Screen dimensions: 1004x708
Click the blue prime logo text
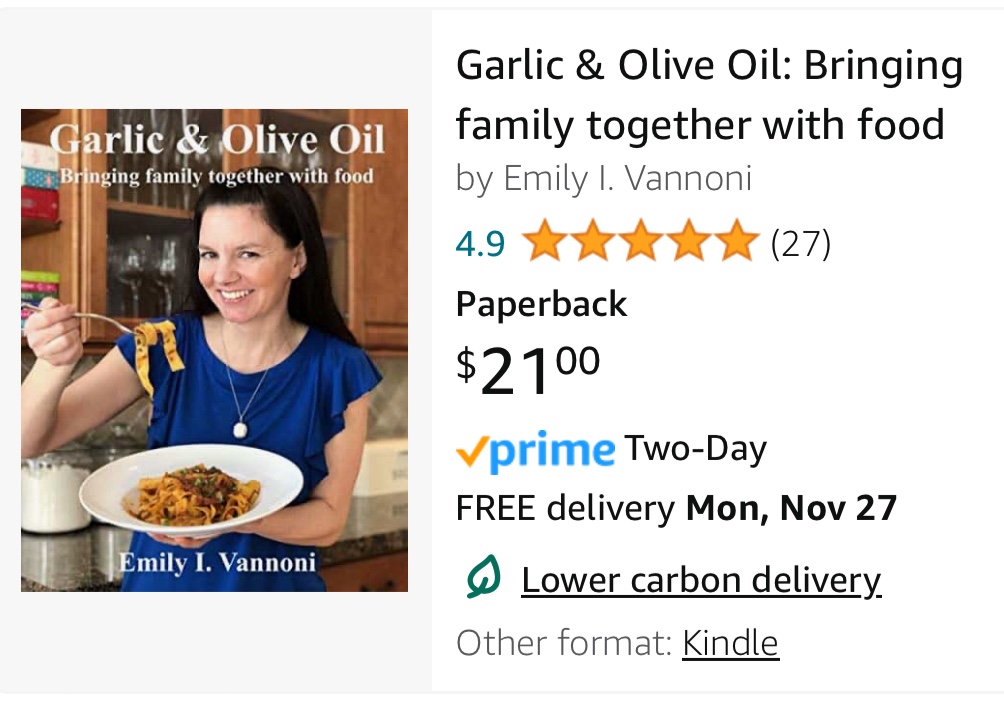click(552, 452)
